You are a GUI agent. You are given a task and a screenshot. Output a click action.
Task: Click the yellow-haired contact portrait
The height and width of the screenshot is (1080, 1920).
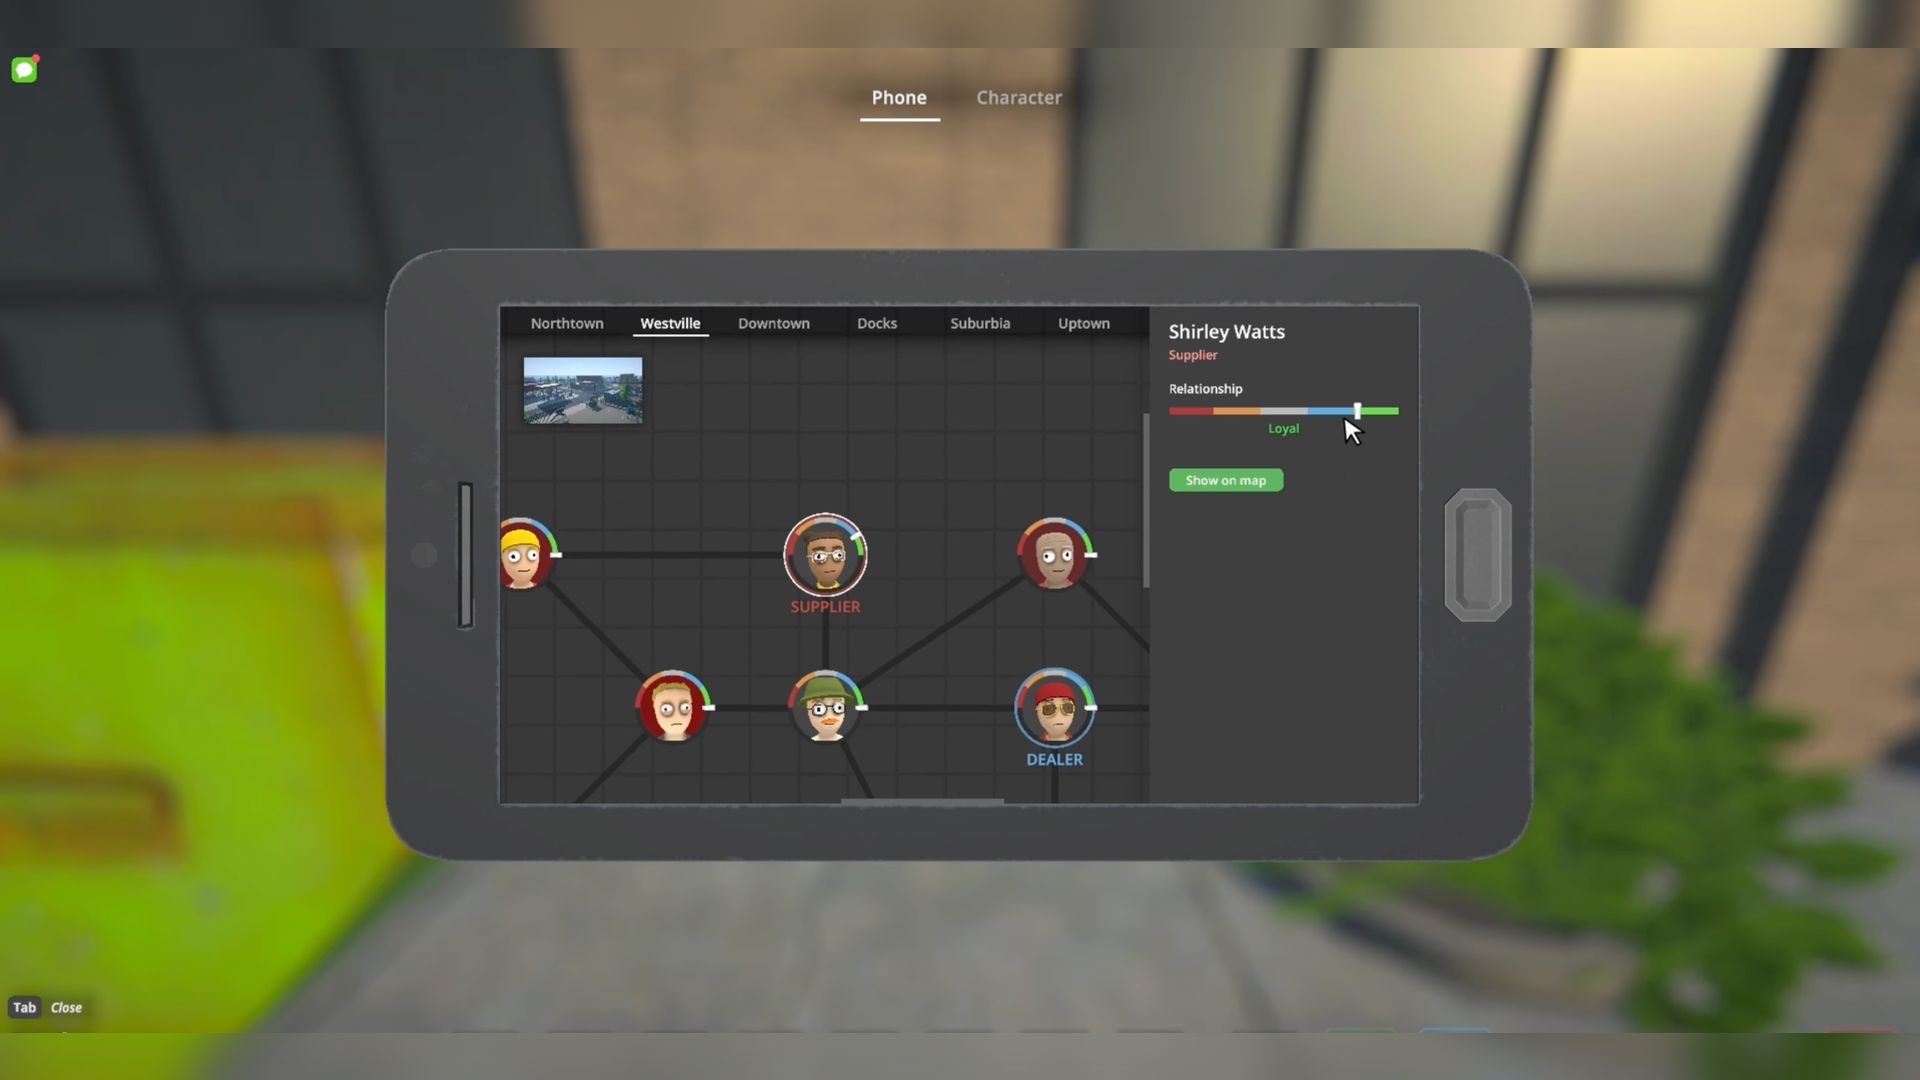click(522, 555)
